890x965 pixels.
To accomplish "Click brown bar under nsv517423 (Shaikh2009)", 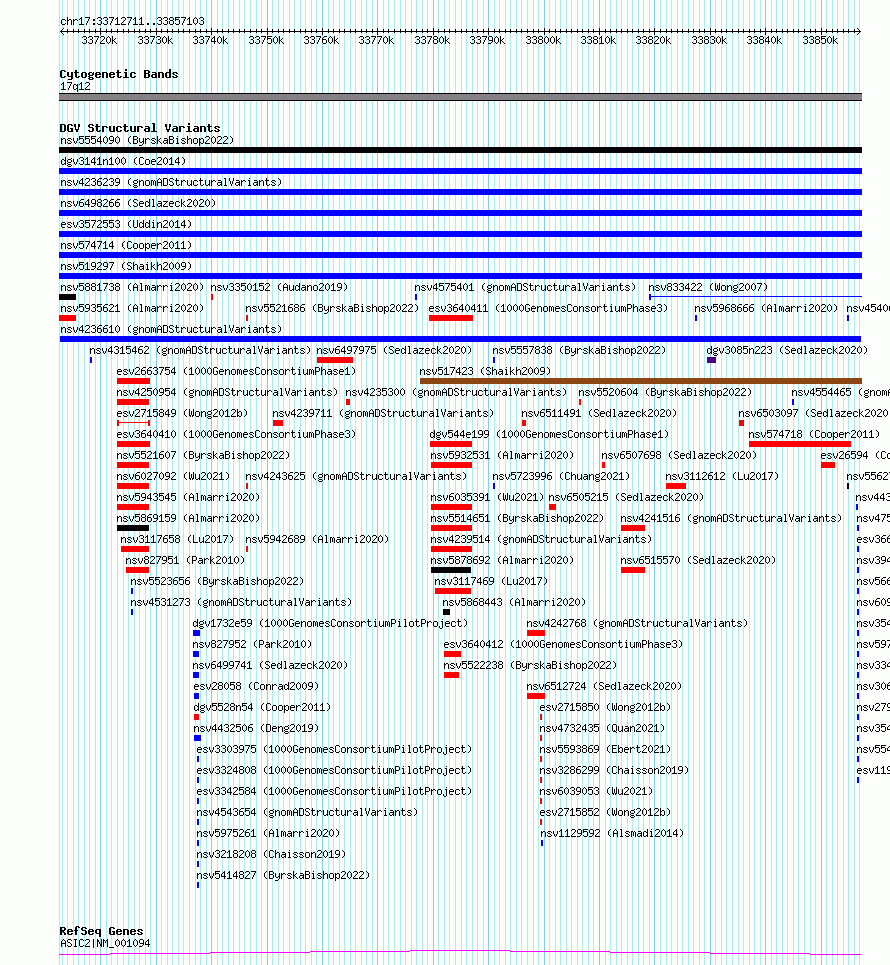I will point(641,381).
